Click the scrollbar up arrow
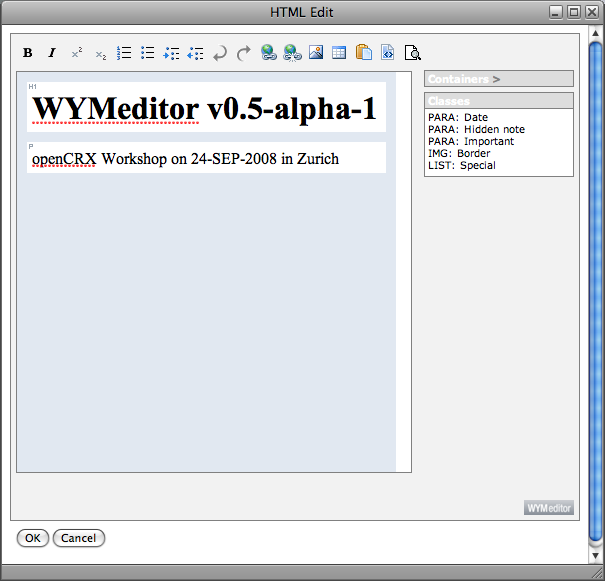 pos(595,33)
